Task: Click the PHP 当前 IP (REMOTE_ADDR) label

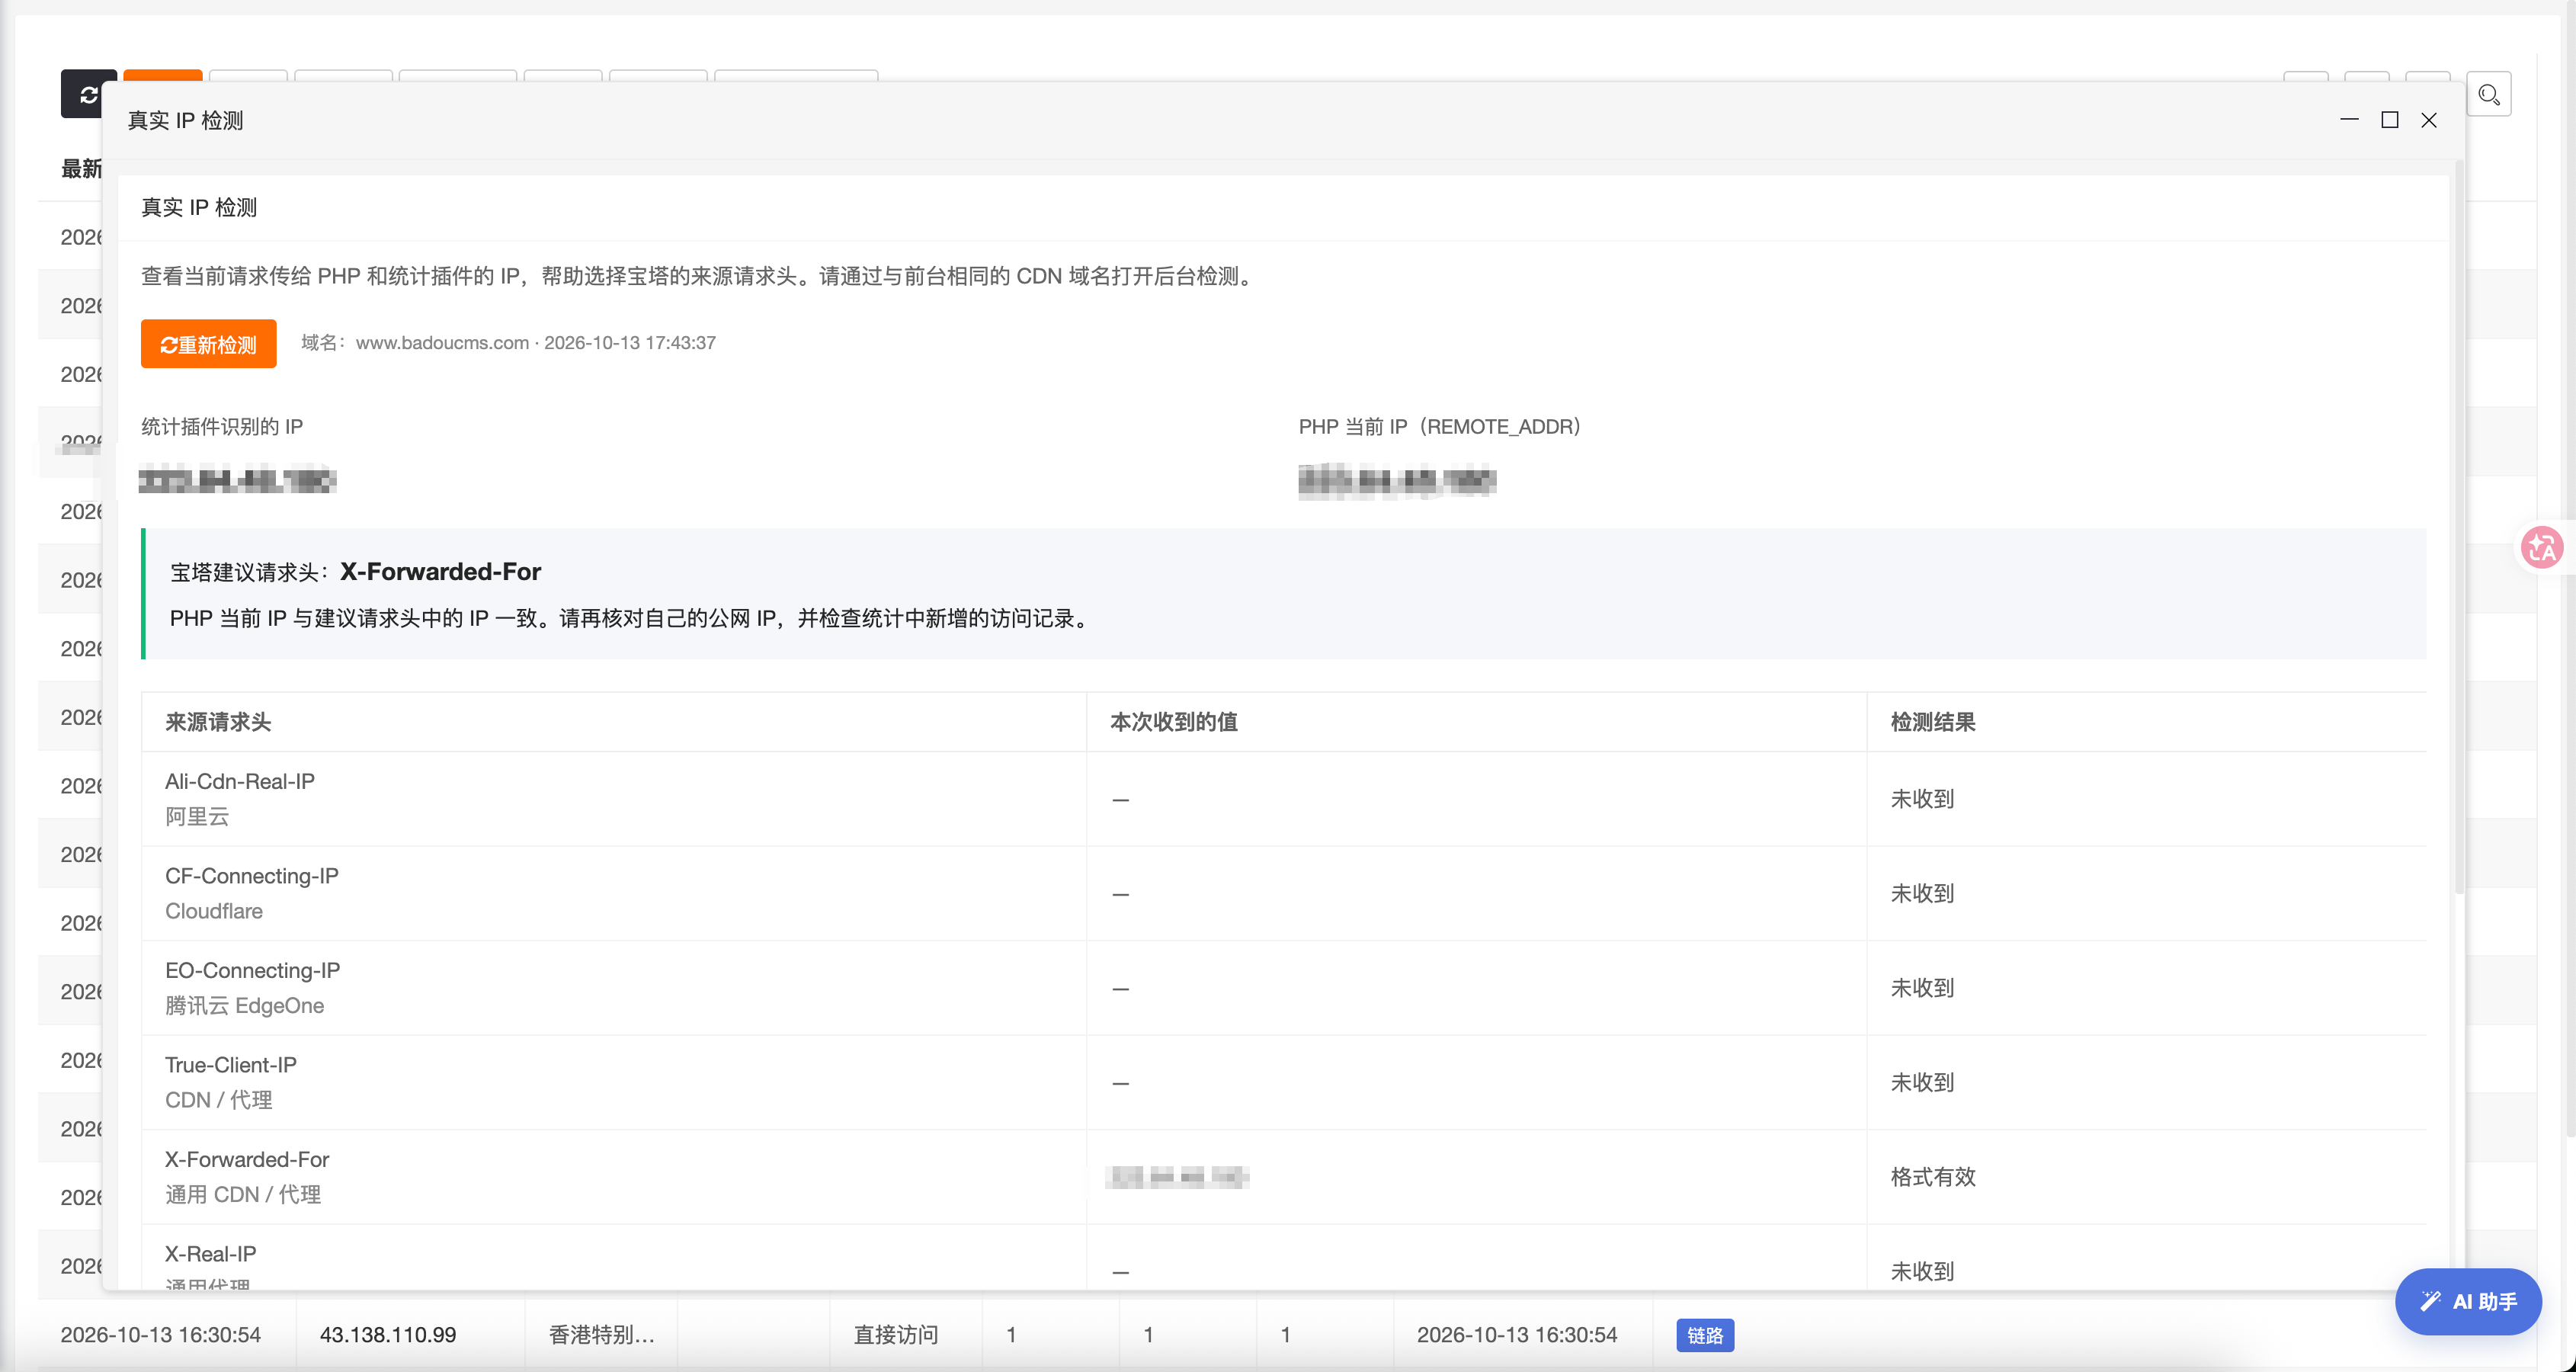Action: 1440,427
